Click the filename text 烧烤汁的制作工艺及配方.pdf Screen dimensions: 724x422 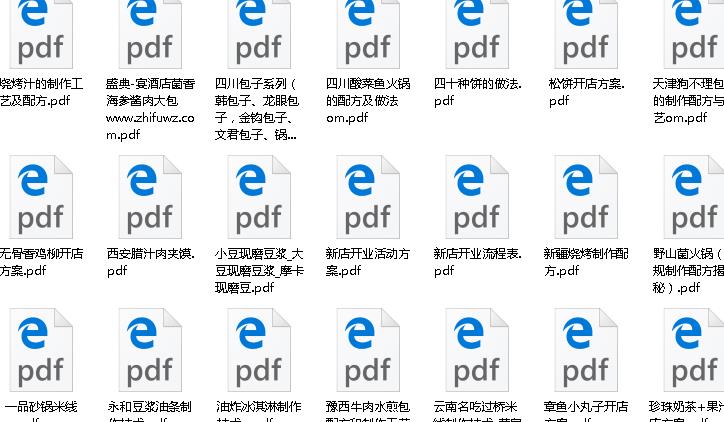(42, 92)
